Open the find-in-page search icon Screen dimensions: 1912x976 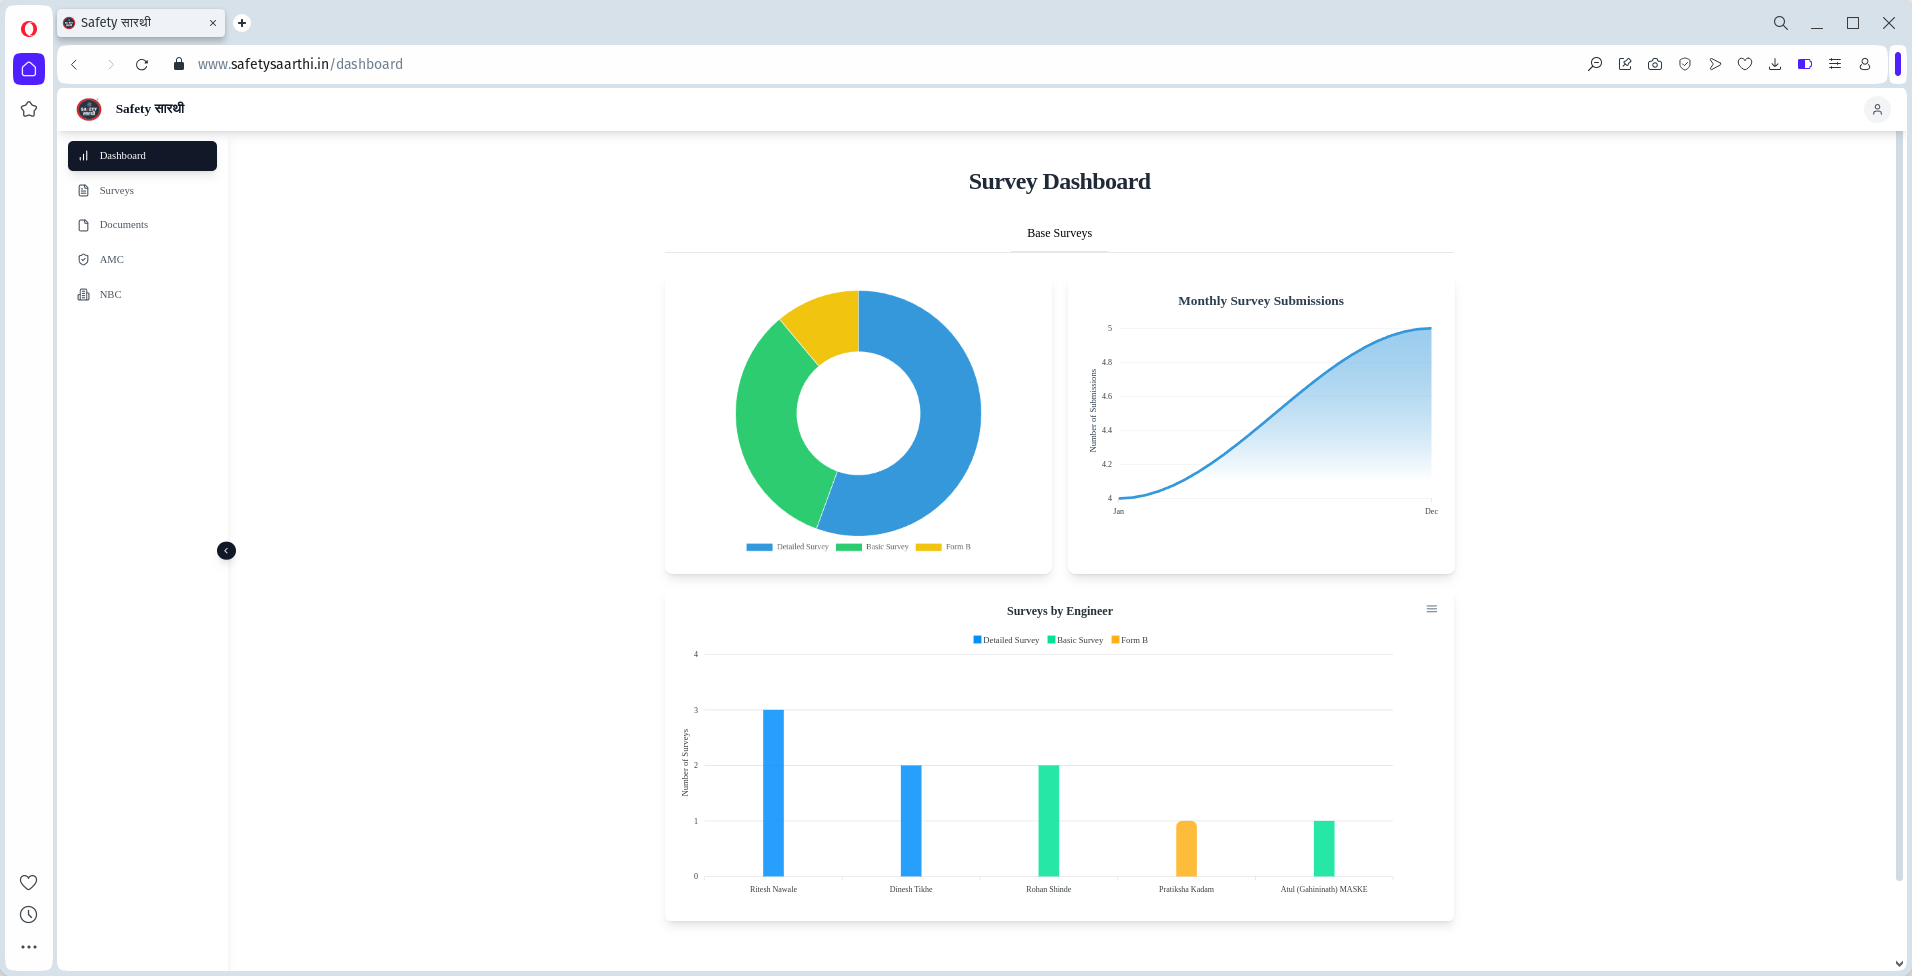tap(1595, 64)
